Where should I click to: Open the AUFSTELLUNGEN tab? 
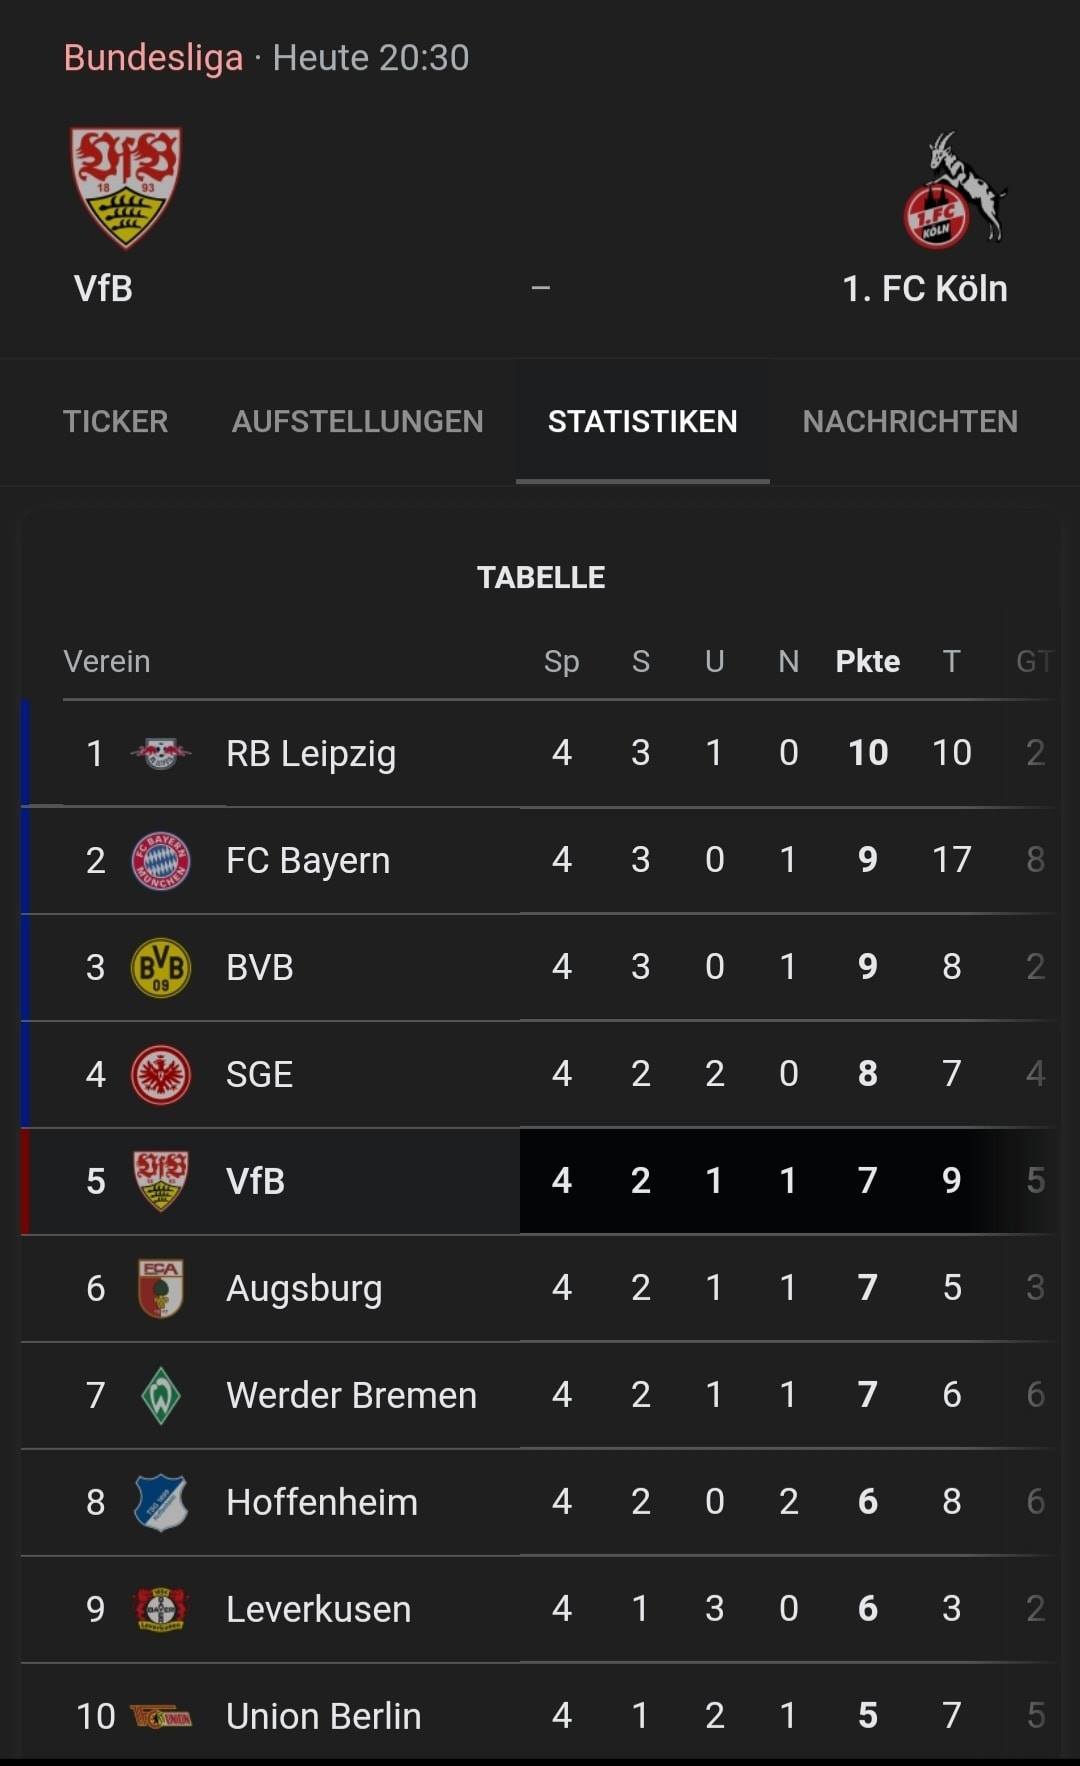point(357,421)
